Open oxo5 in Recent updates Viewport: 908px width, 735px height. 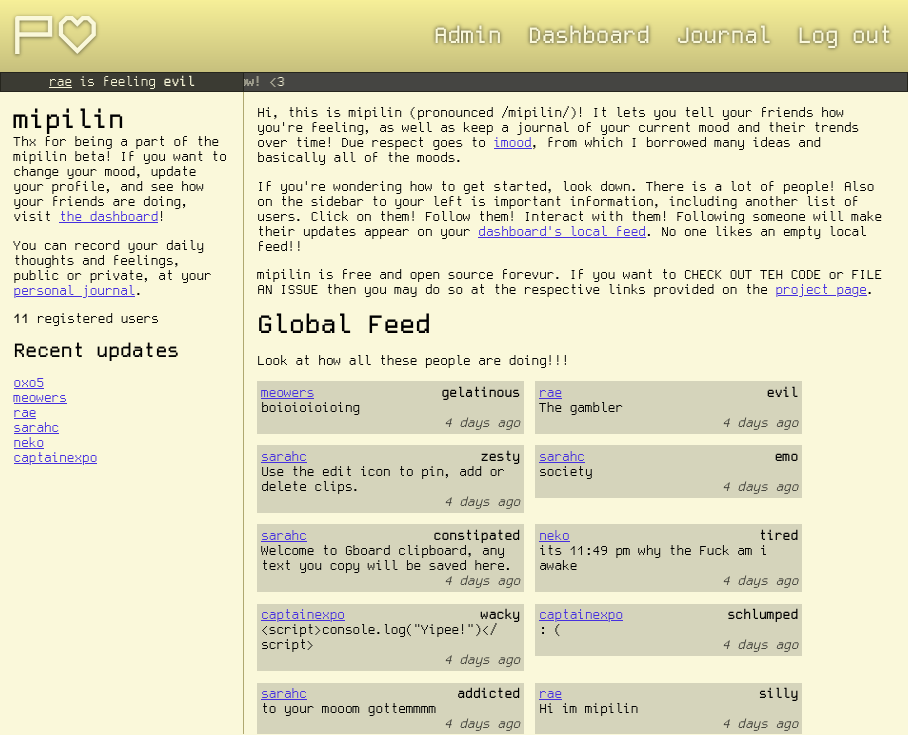pos(28,383)
